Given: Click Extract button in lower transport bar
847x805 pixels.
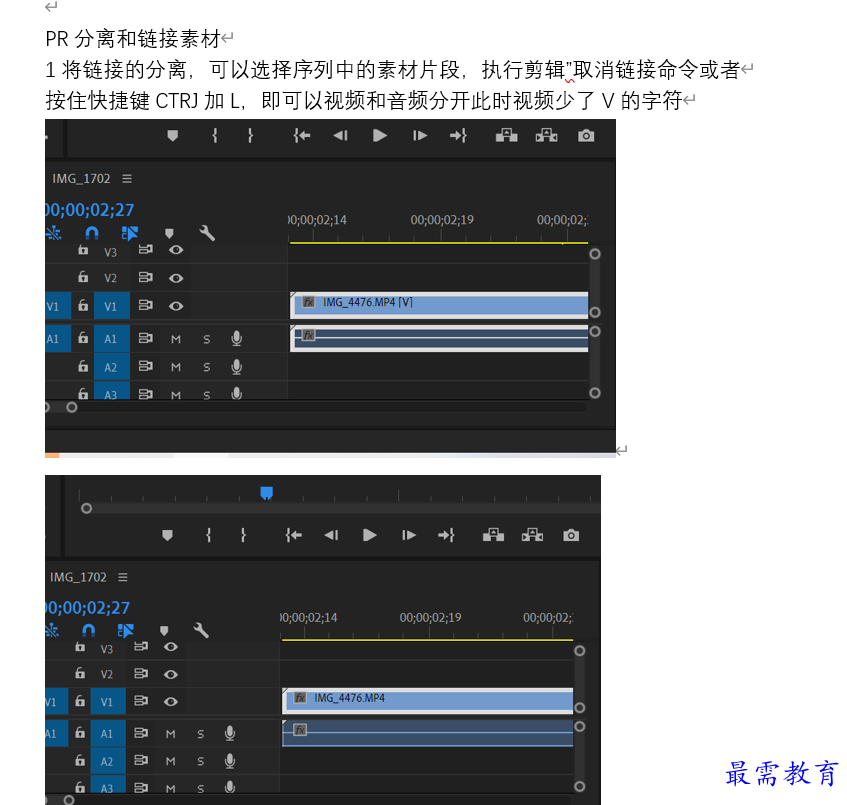Looking at the screenshot, I should pyautogui.click(x=532, y=535).
